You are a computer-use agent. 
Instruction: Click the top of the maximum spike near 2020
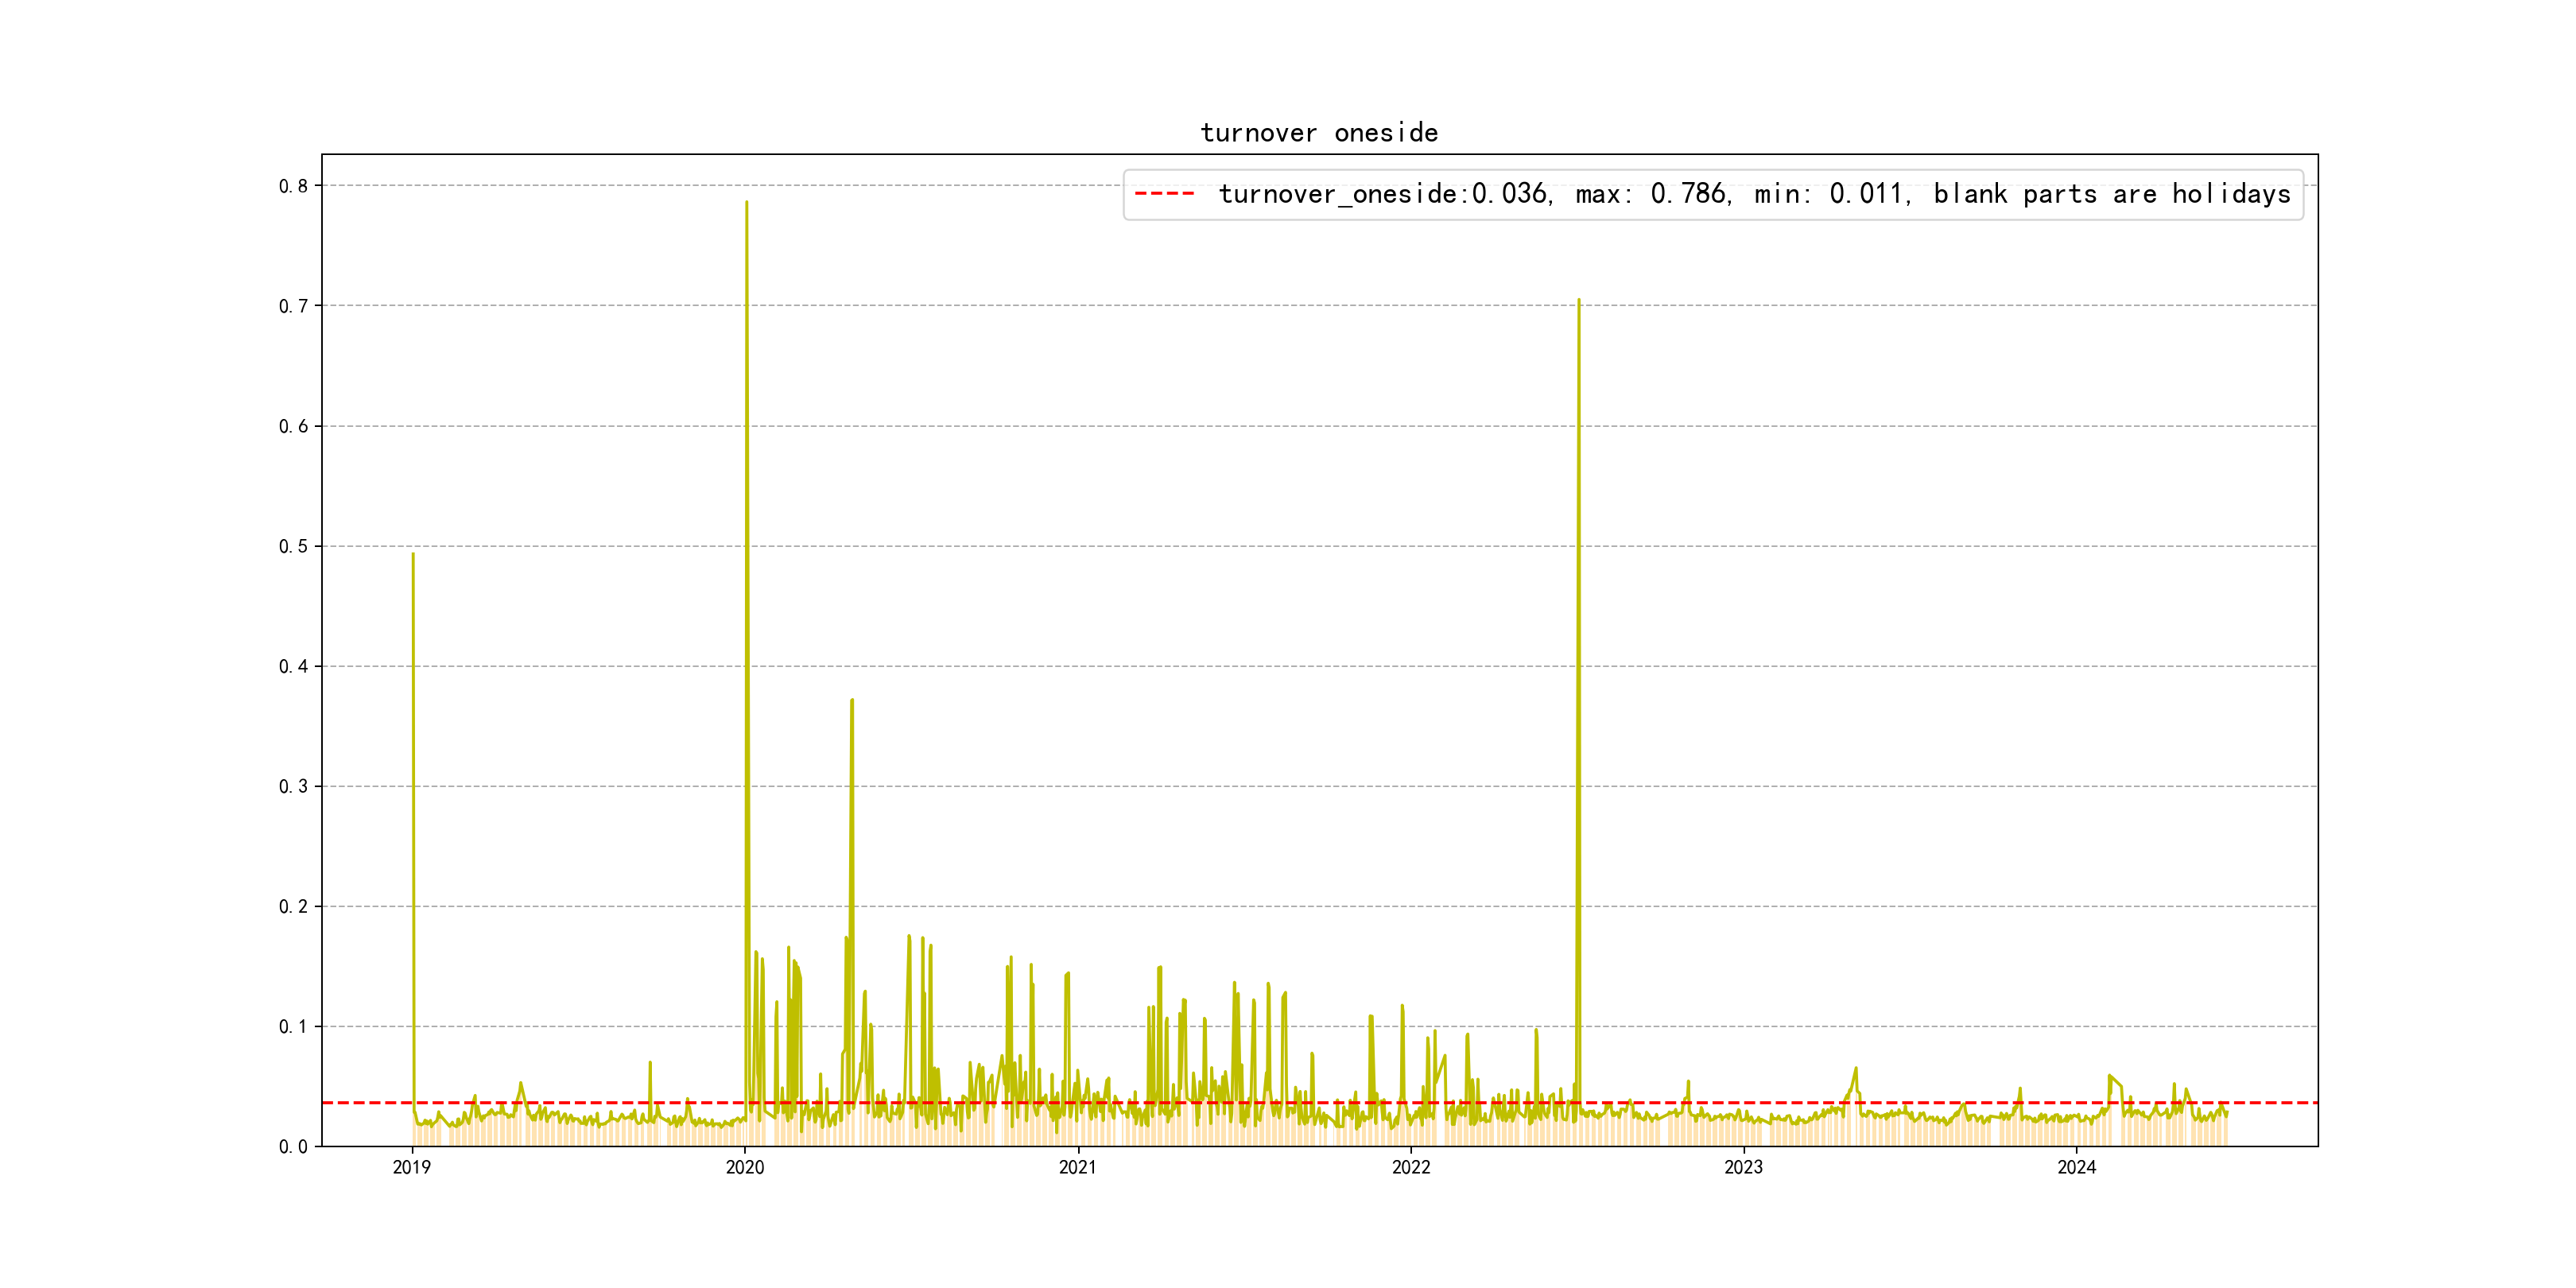coord(746,203)
